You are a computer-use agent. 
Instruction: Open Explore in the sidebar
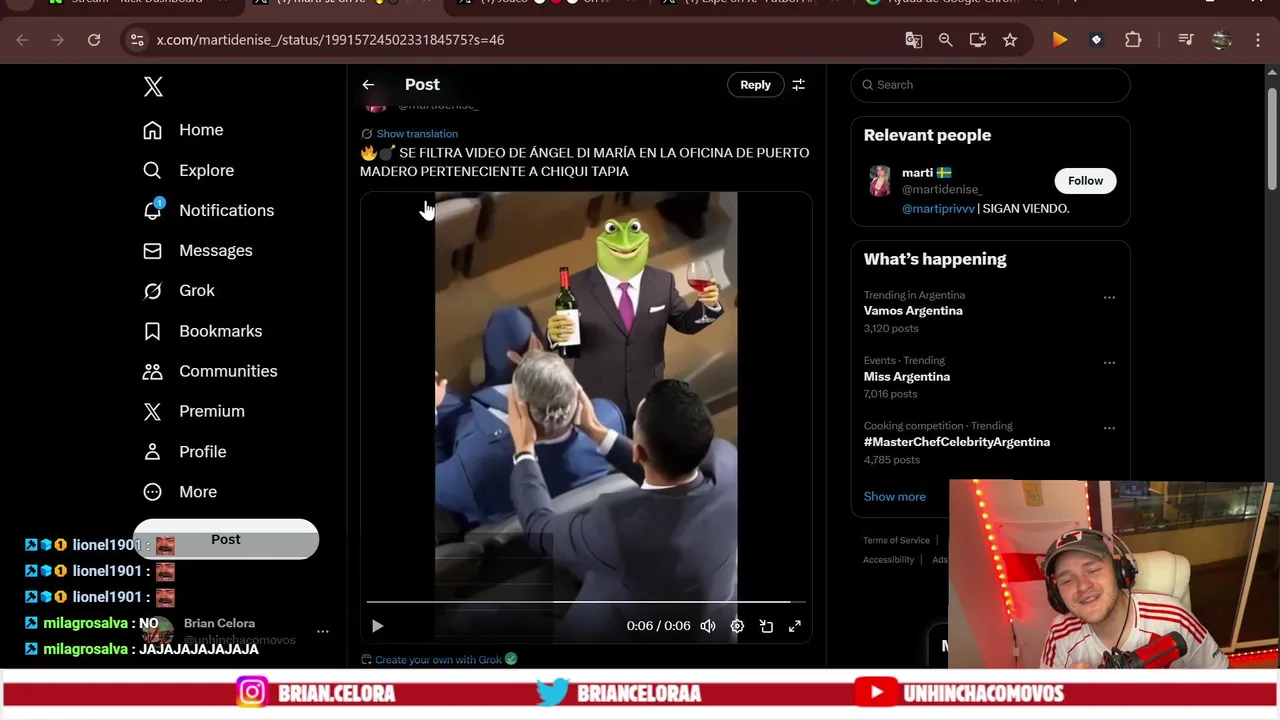[188, 170]
